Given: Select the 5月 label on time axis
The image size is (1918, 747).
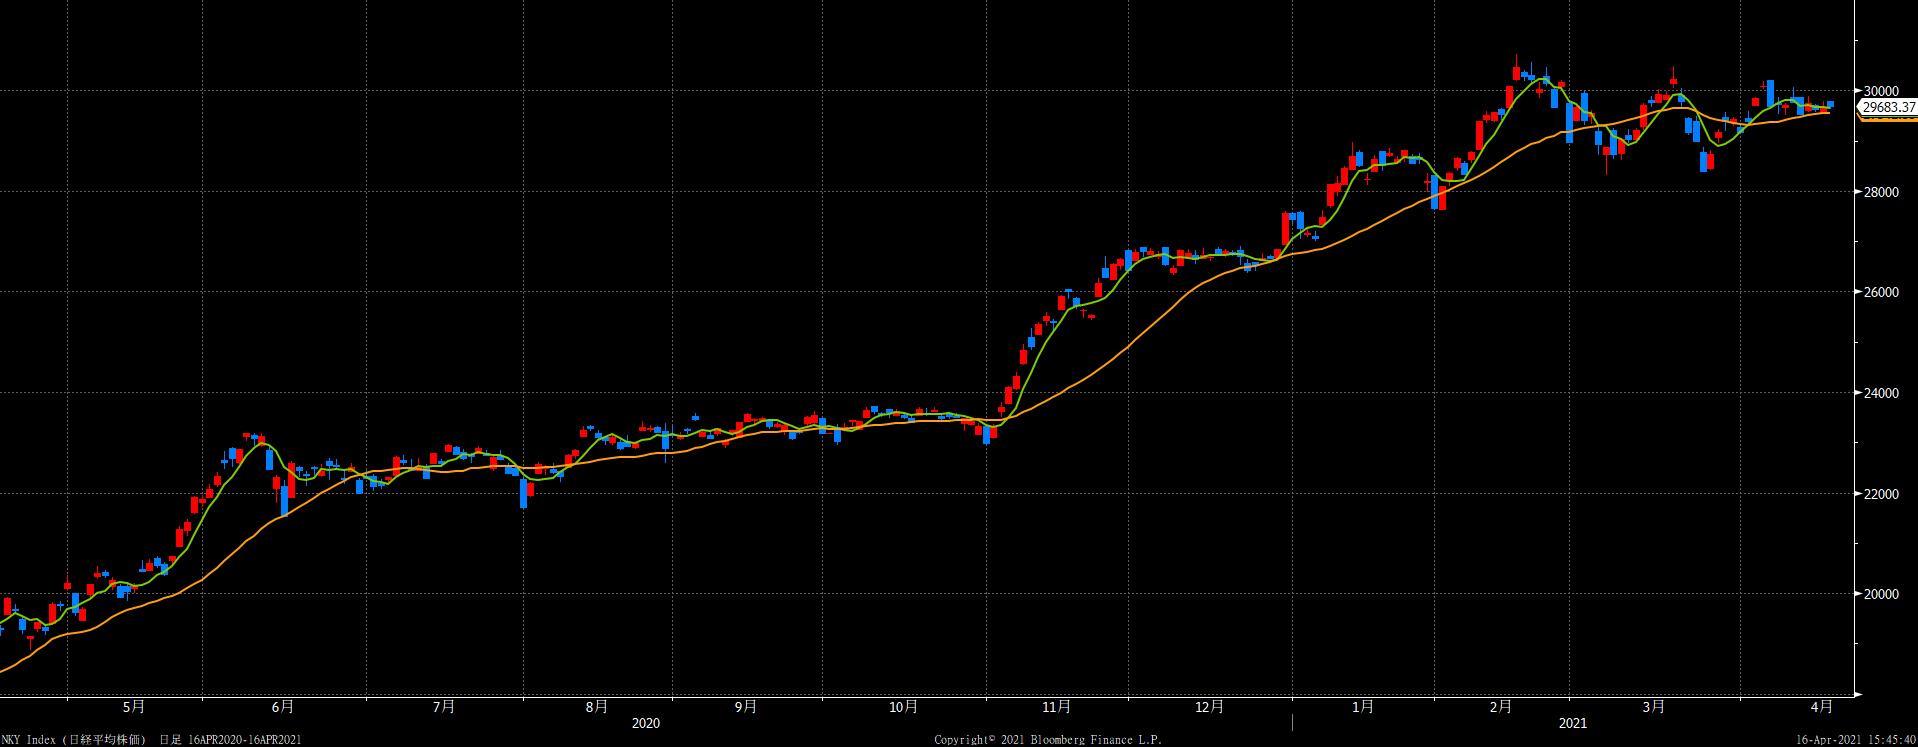Looking at the screenshot, I should pos(134,707).
